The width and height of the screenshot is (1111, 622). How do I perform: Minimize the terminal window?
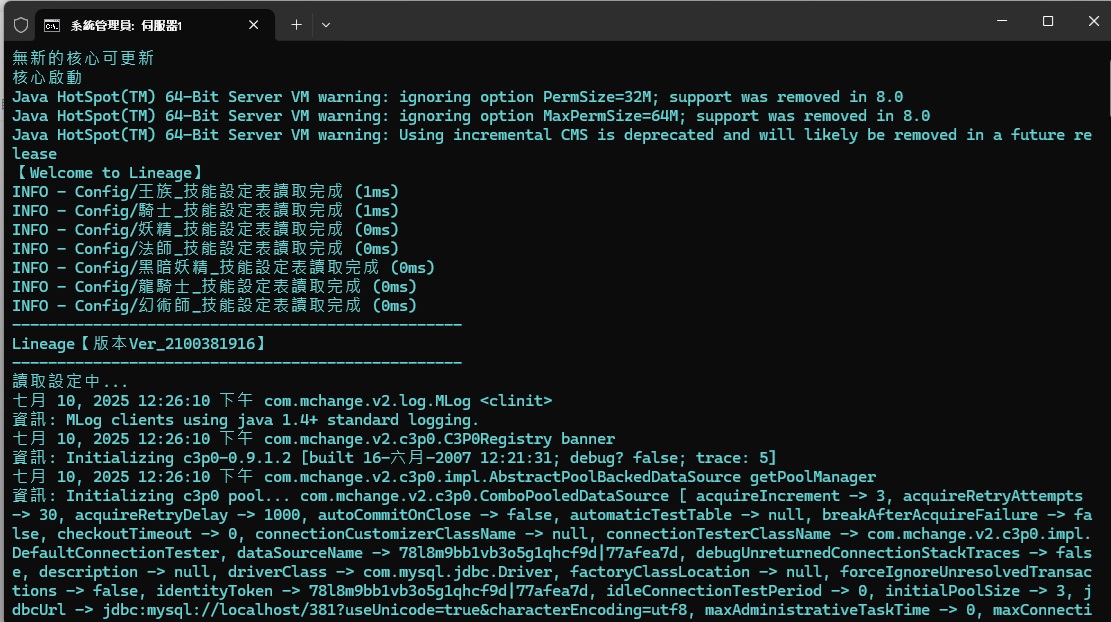click(x=1002, y=21)
